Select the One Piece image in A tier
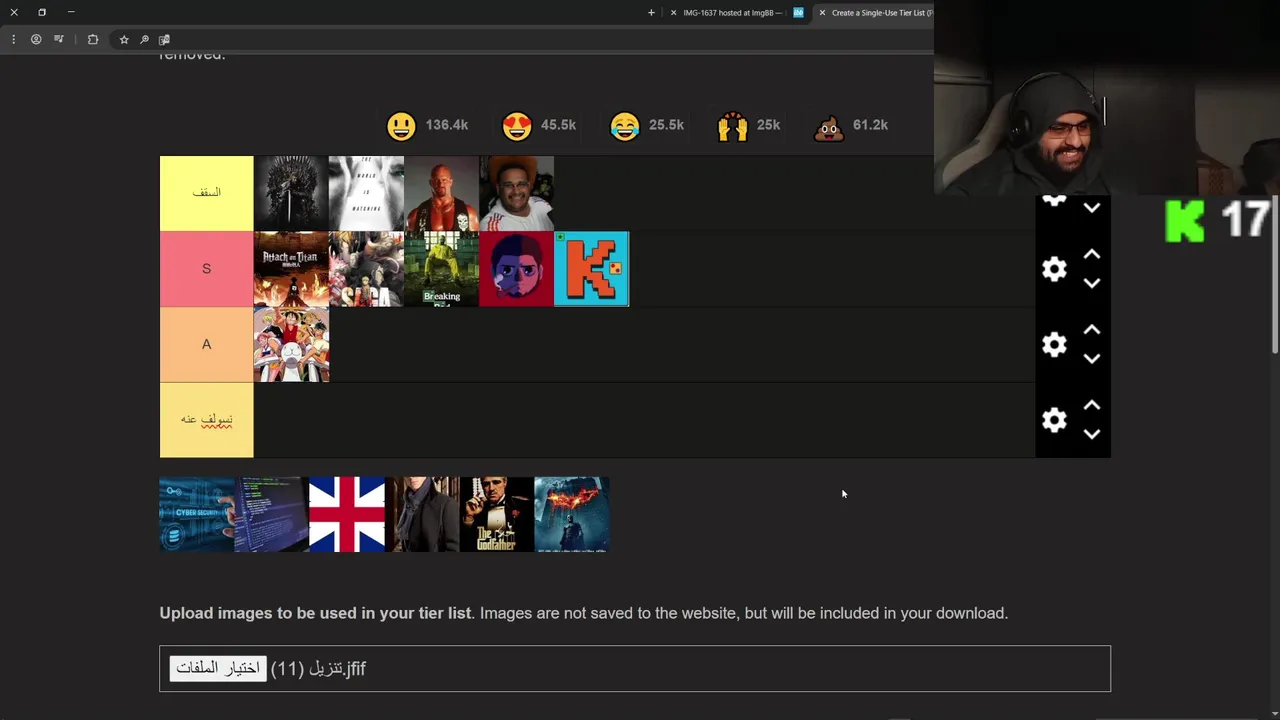 pyautogui.click(x=291, y=345)
